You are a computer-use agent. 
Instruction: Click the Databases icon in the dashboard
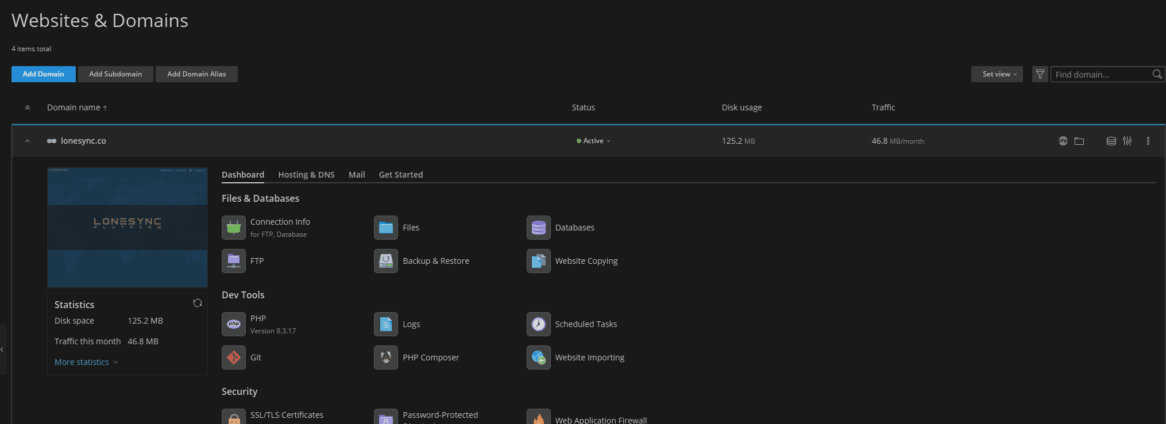(x=539, y=227)
